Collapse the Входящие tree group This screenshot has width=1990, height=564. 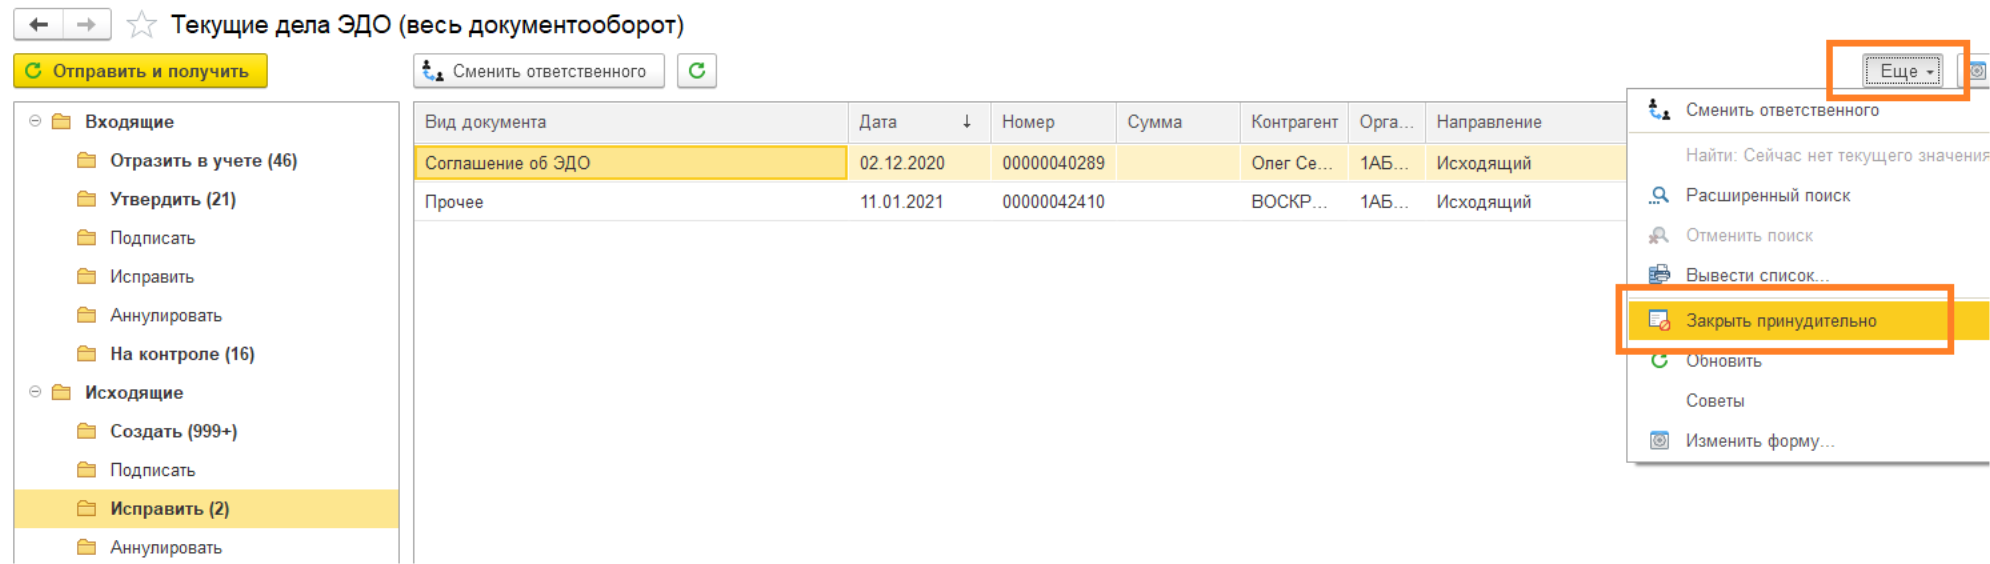[x=35, y=121]
